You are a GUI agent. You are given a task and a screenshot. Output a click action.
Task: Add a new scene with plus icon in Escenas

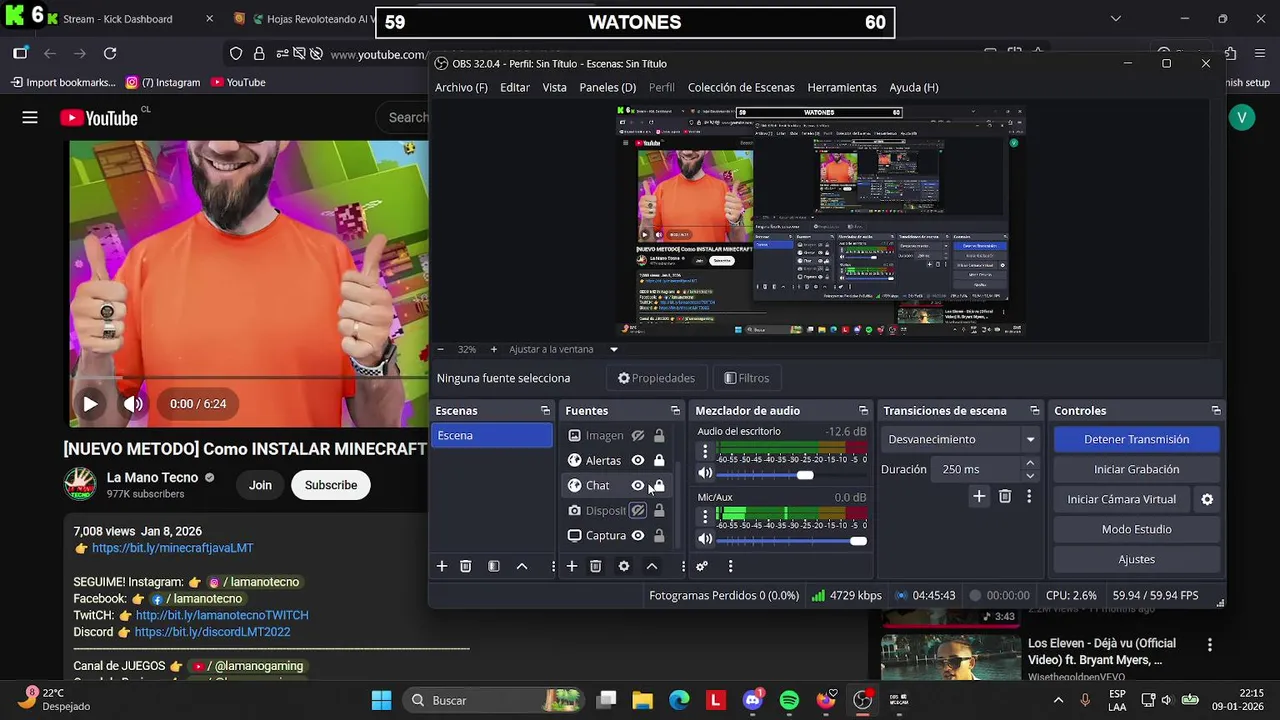click(x=442, y=566)
